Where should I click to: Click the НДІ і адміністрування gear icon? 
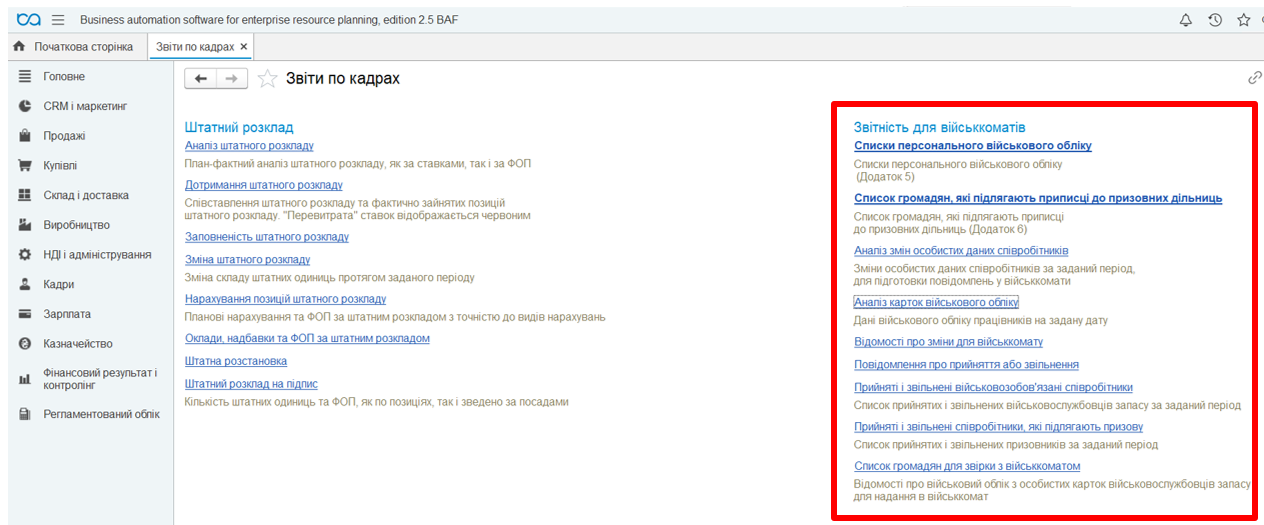[x=25, y=254]
